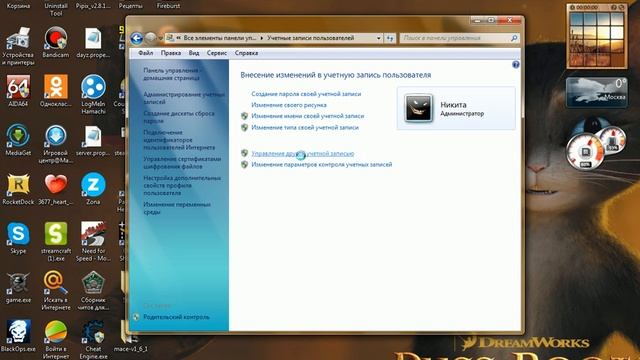Screen dimensions: 640x360
Task: Launch the Odnoklassniki desktop shortcut
Action: point(56,91)
